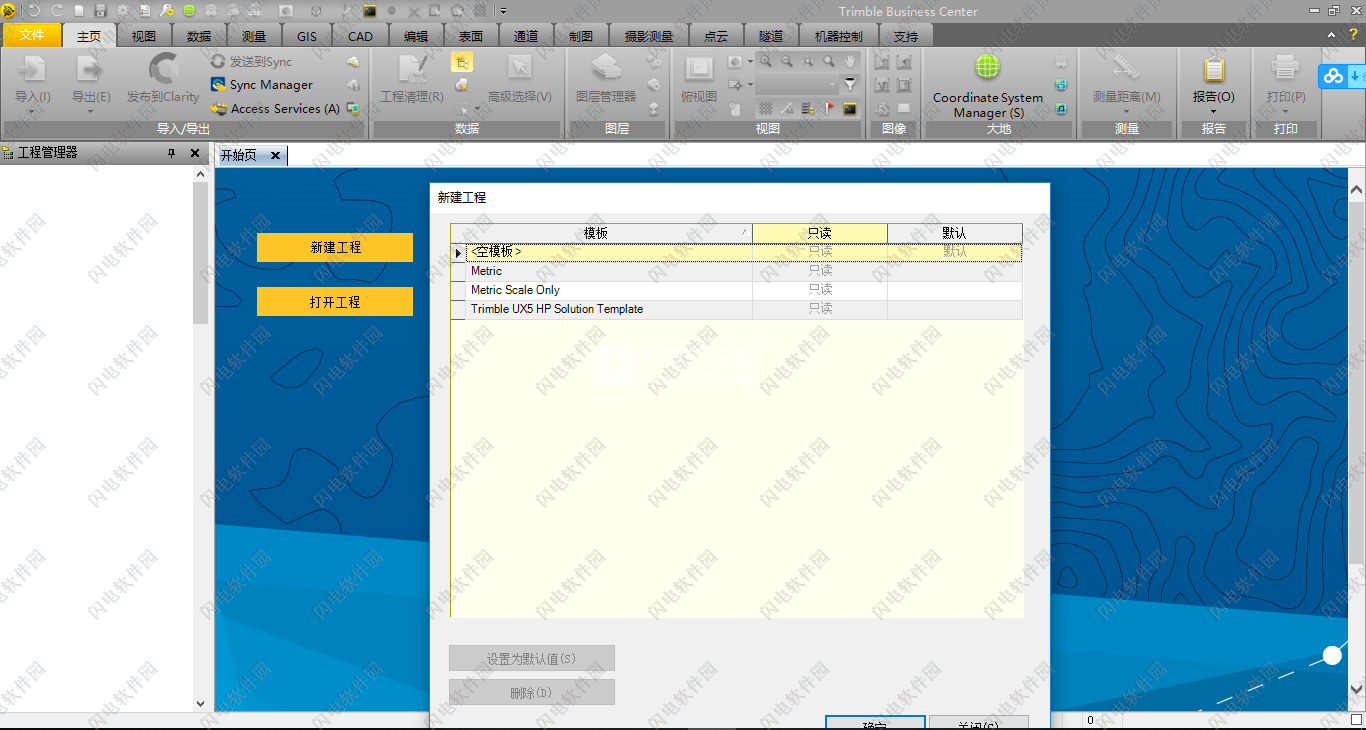Click the 导出(E) export icon
This screenshot has height=730, width=1366.
pos(90,69)
